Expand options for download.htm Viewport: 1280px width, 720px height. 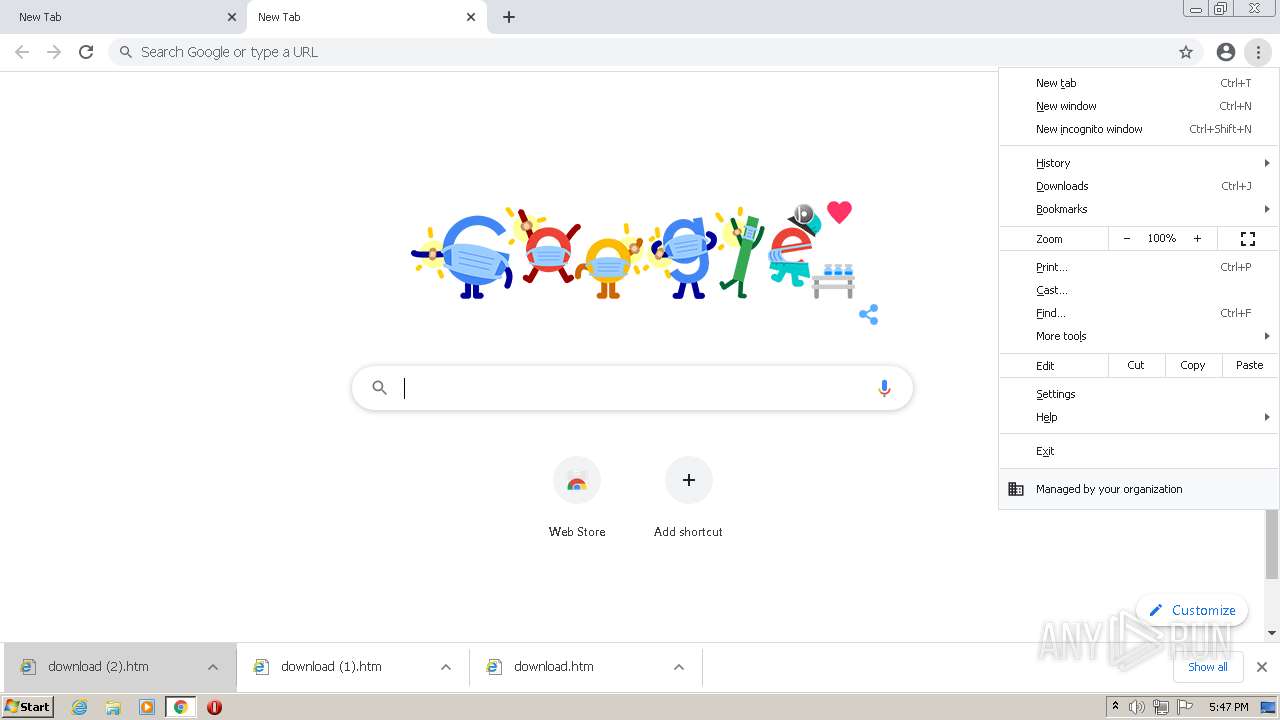(679, 667)
